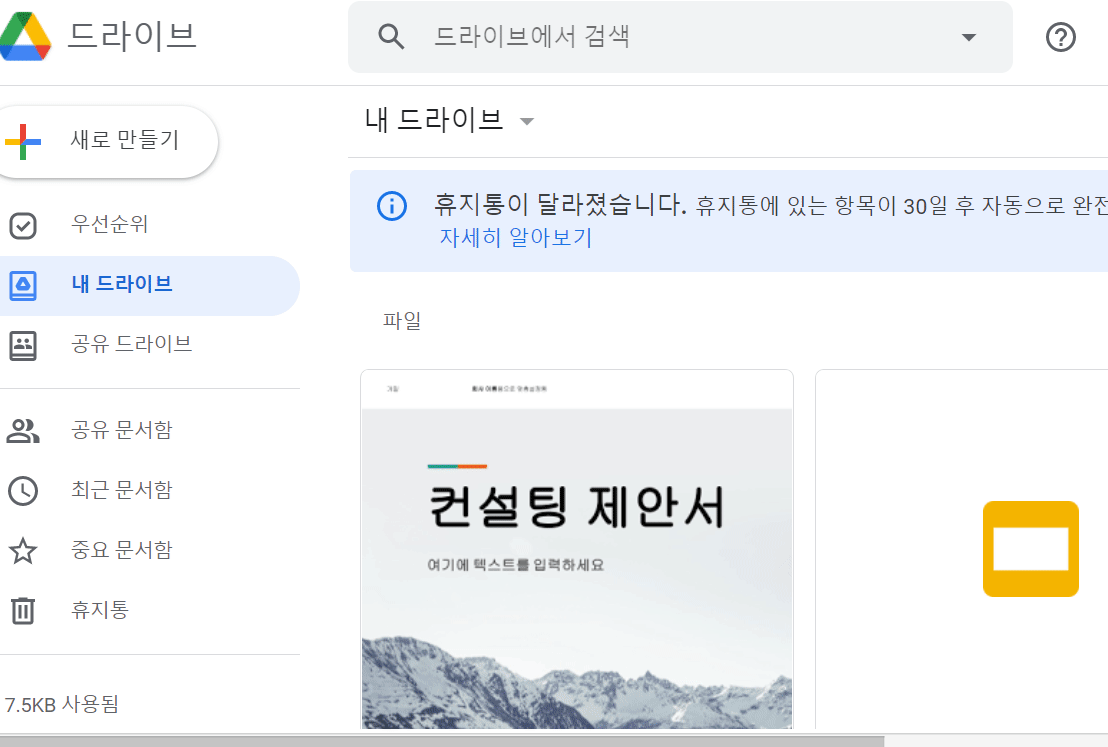Open 공유 드라이브 in the sidebar

(x=150, y=345)
